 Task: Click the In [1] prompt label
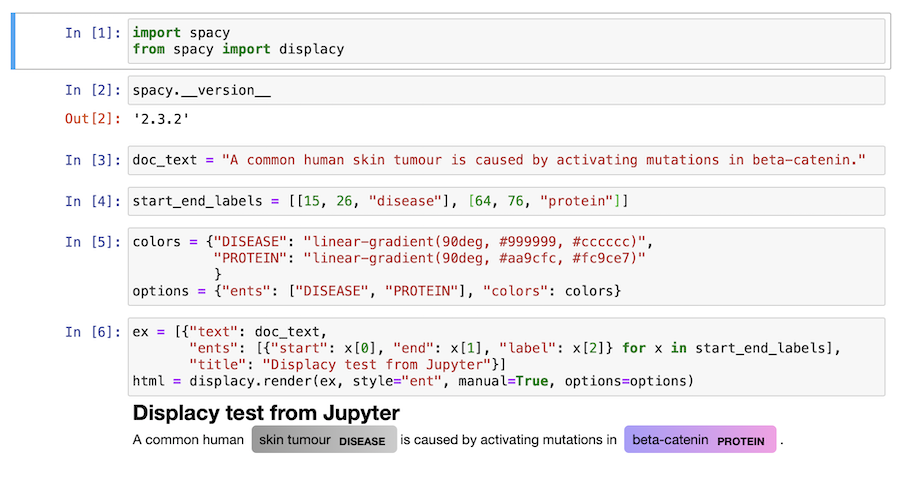pos(93,33)
